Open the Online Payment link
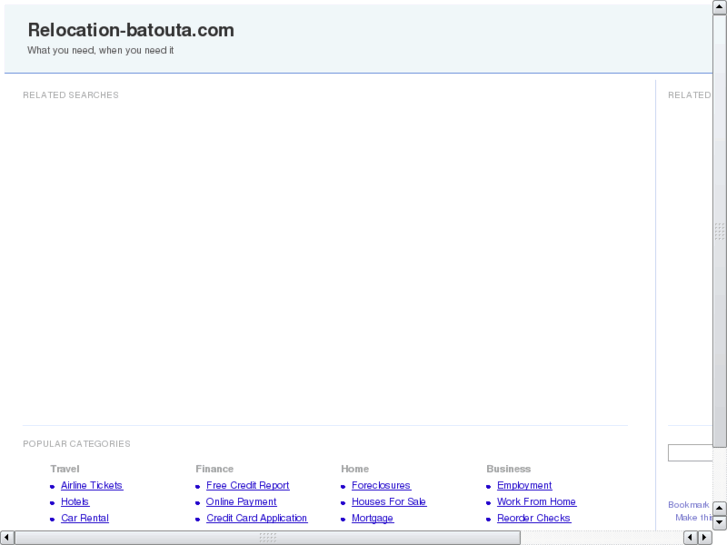Screen dimensions: 727x545 coord(241,501)
